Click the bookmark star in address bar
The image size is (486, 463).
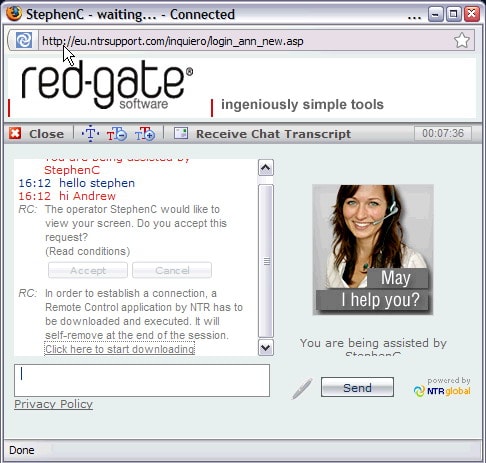pyautogui.click(x=462, y=41)
